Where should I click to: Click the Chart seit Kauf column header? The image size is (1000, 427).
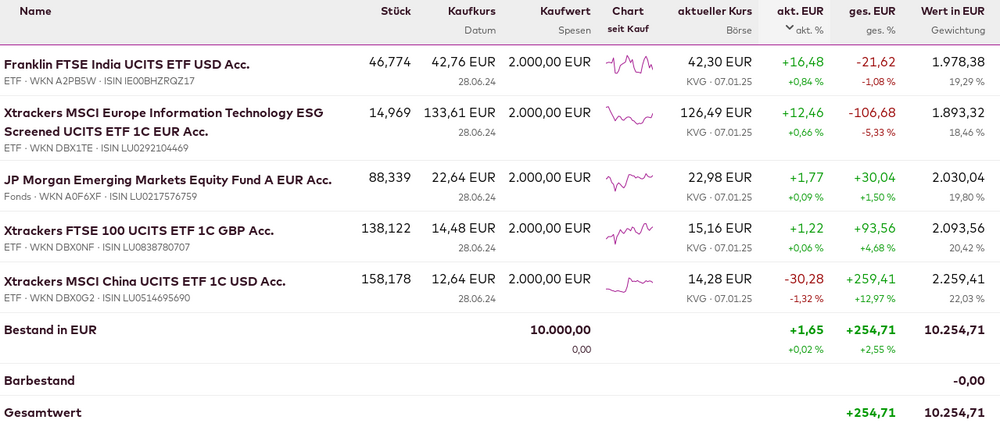(628, 11)
